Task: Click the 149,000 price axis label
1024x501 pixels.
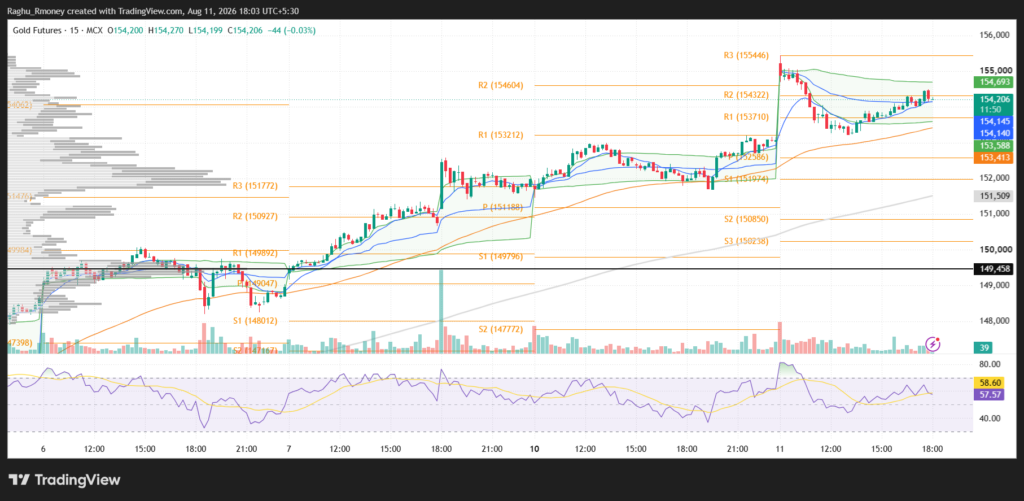Action: pos(993,285)
